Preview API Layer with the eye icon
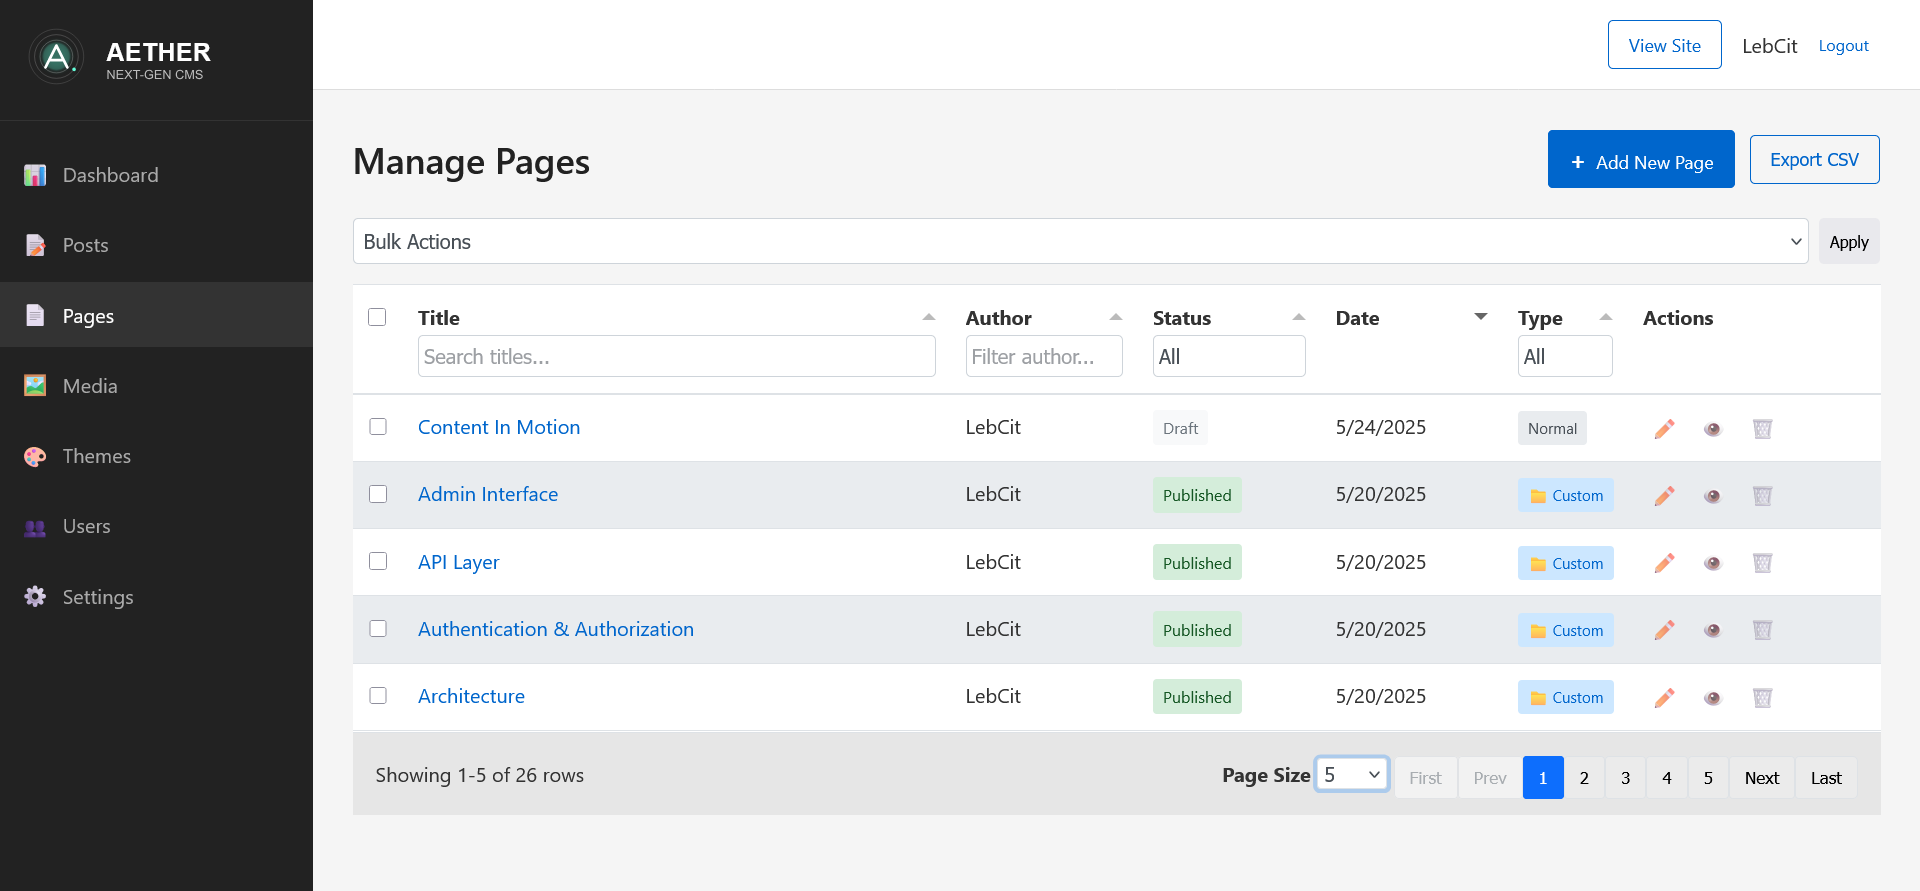This screenshot has height=891, width=1920. click(1713, 563)
